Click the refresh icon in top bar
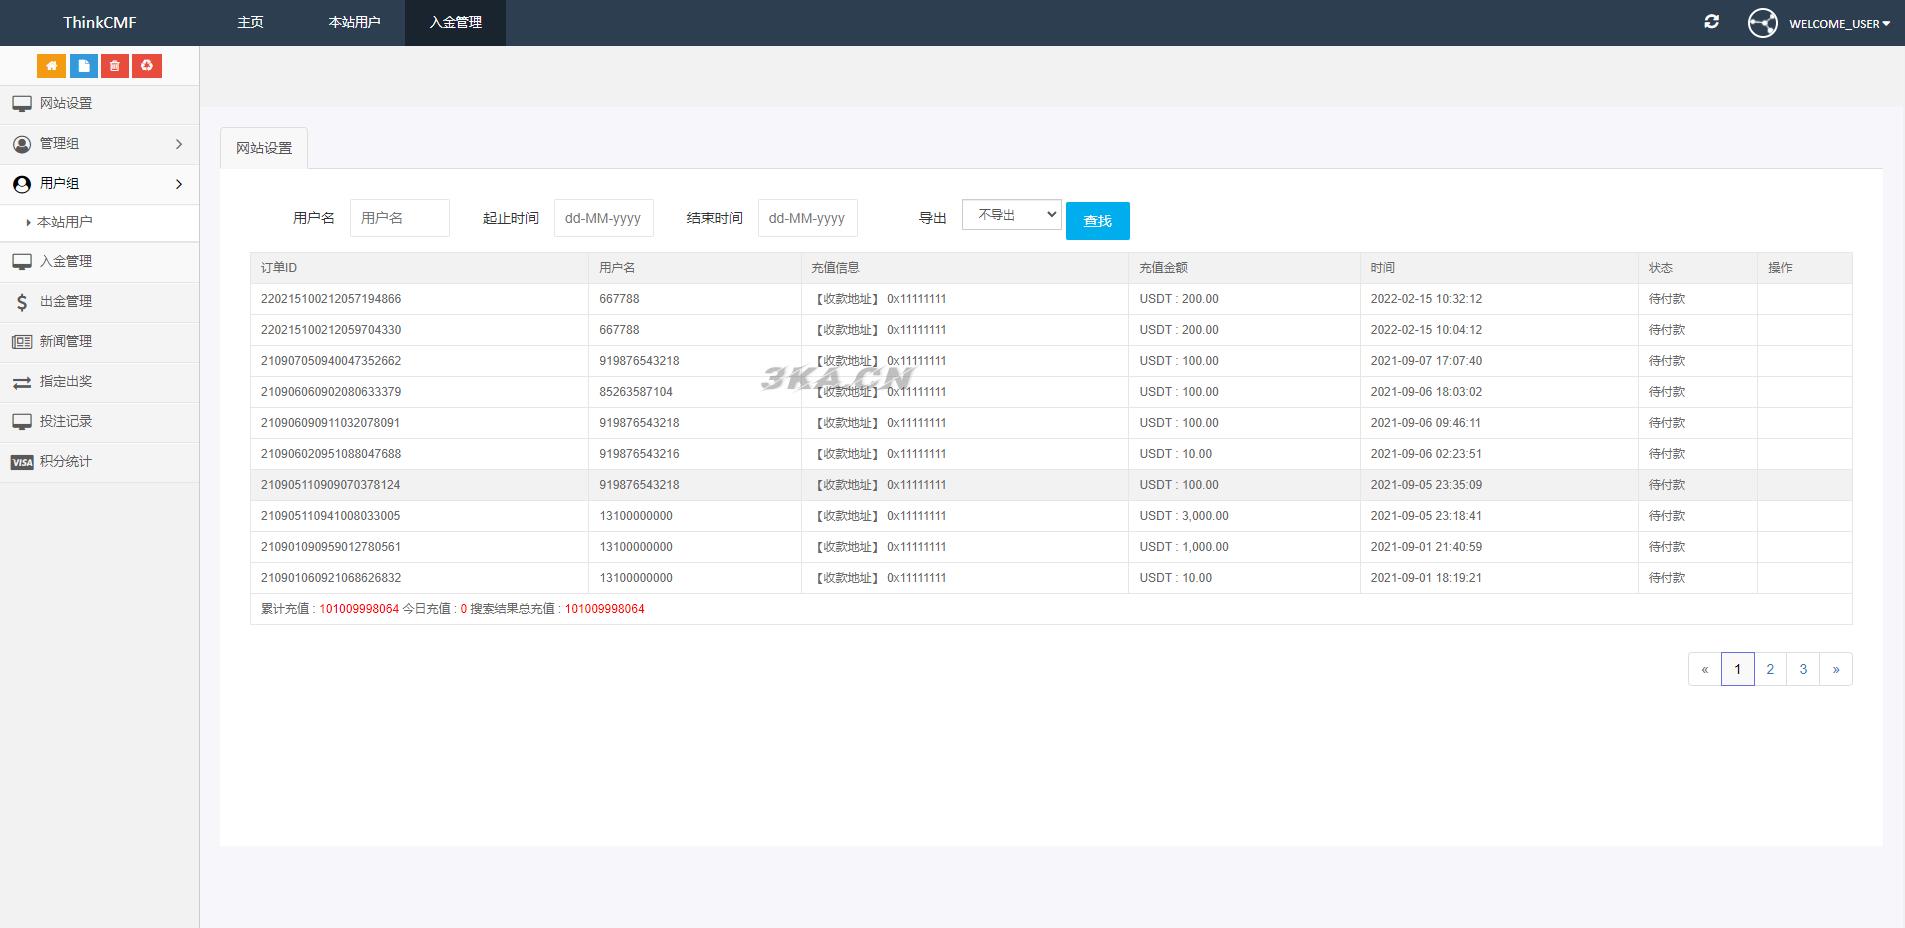 click(1712, 21)
